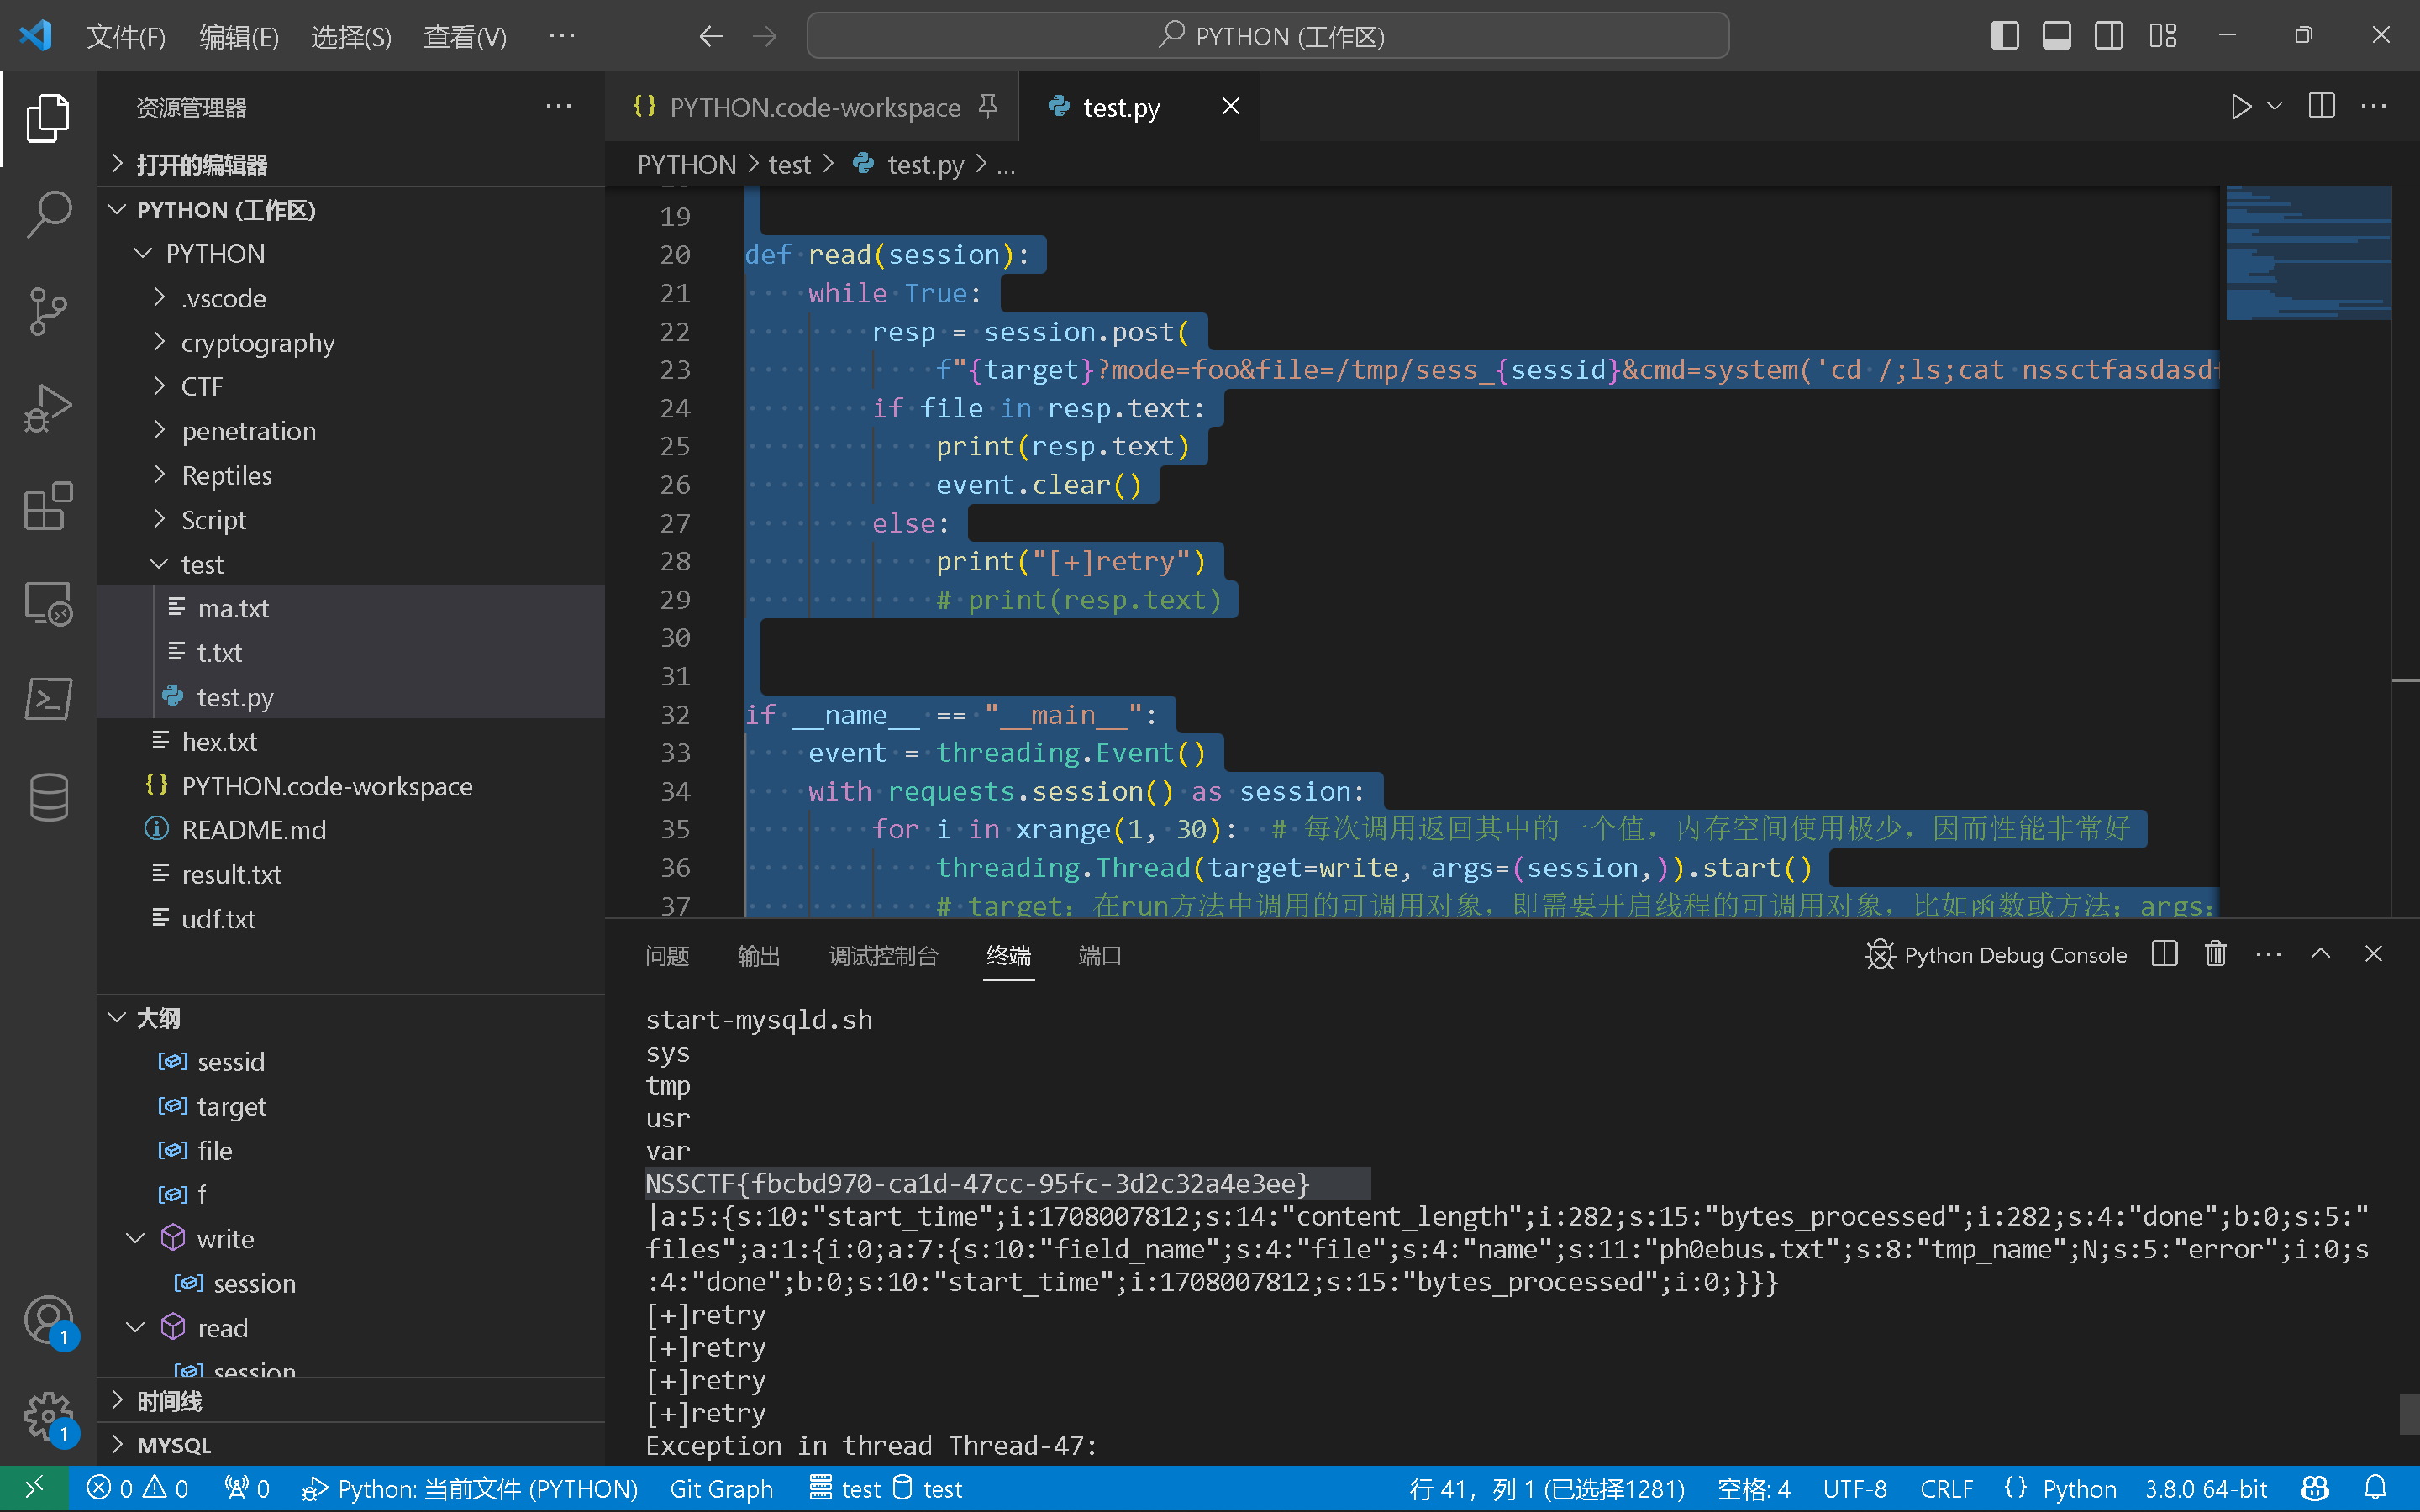Open Run and Debug view
The height and width of the screenshot is (1512, 2420).
(x=47, y=408)
